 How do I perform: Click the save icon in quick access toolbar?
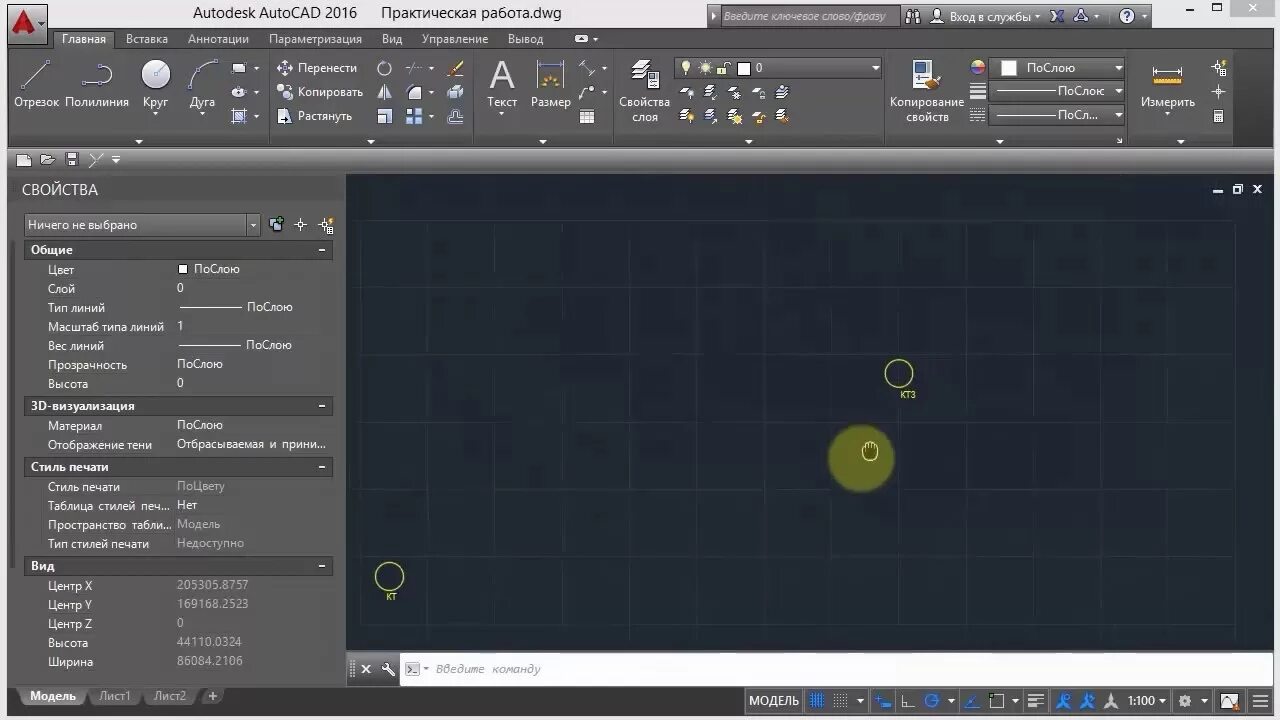point(72,160)
